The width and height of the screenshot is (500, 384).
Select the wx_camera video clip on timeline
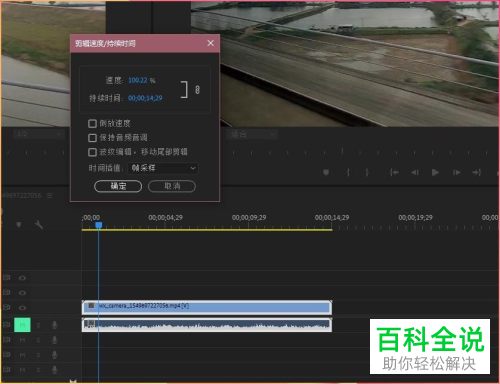click(x=207, y=307)
